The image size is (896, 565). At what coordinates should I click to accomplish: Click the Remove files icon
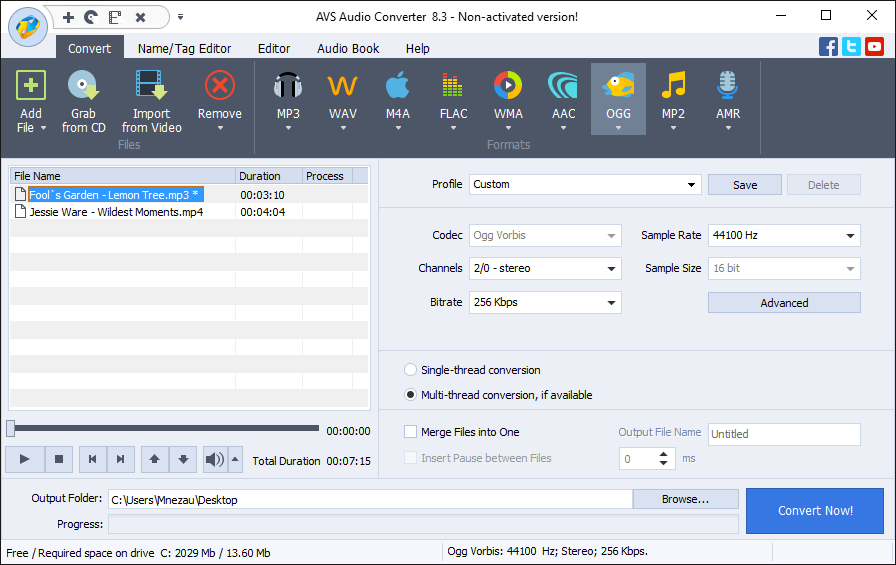click(220, 86)
